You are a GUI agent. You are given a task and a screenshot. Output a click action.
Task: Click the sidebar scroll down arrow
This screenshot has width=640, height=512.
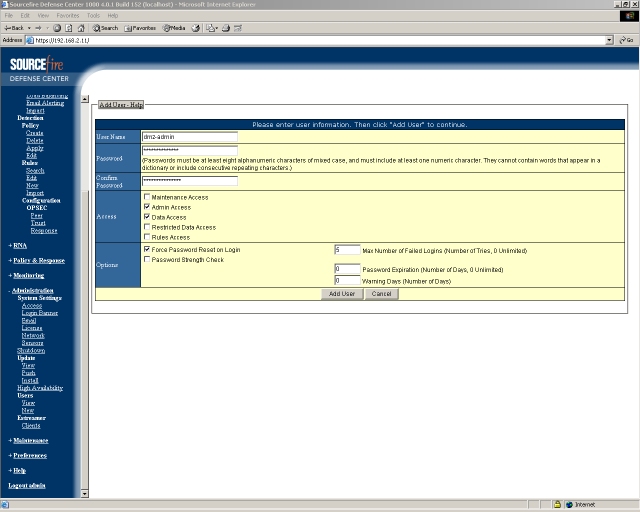tap(84, 494)
